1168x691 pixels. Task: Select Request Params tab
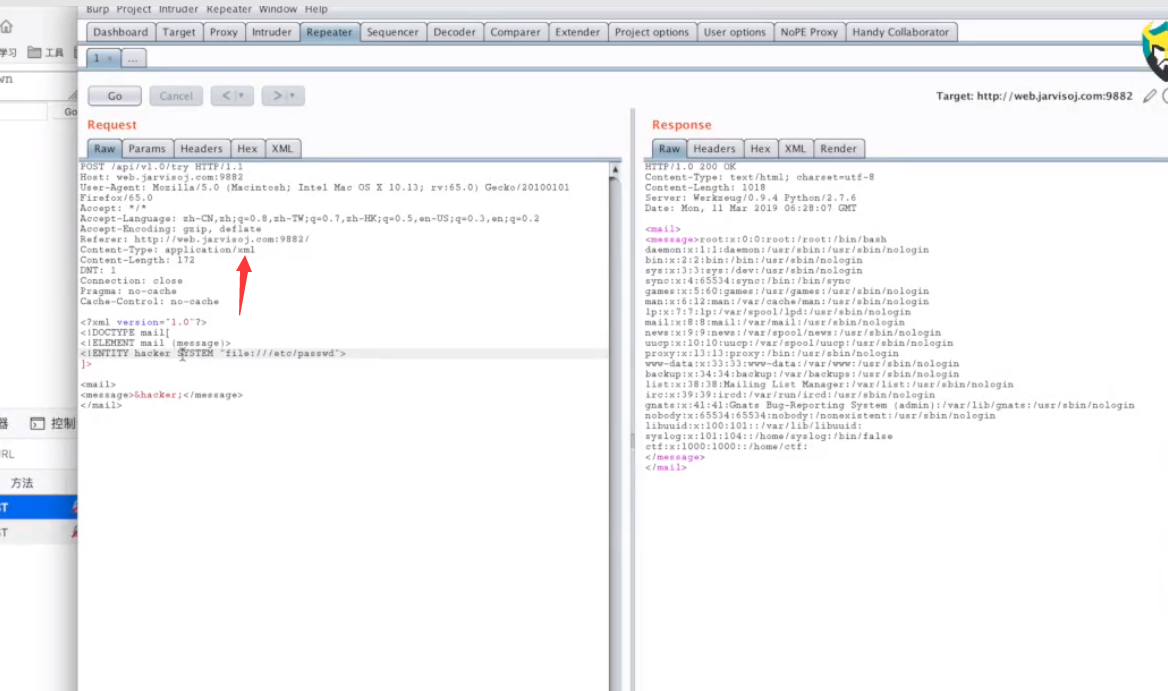tap(147, 149)
